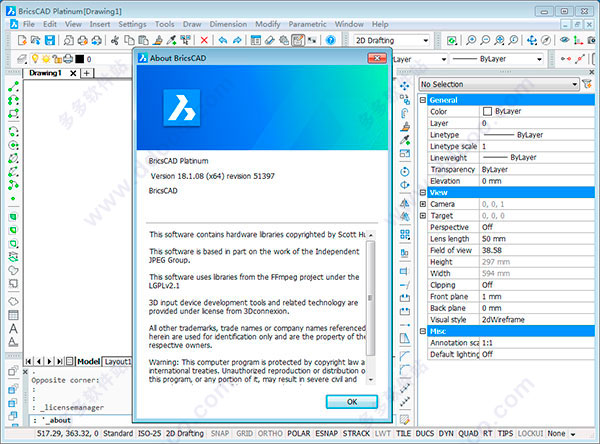The width and height of the screenshot is (600, 444).
Task: Click the Color ByLayer swatch in properties
Action: click(487, 111)
